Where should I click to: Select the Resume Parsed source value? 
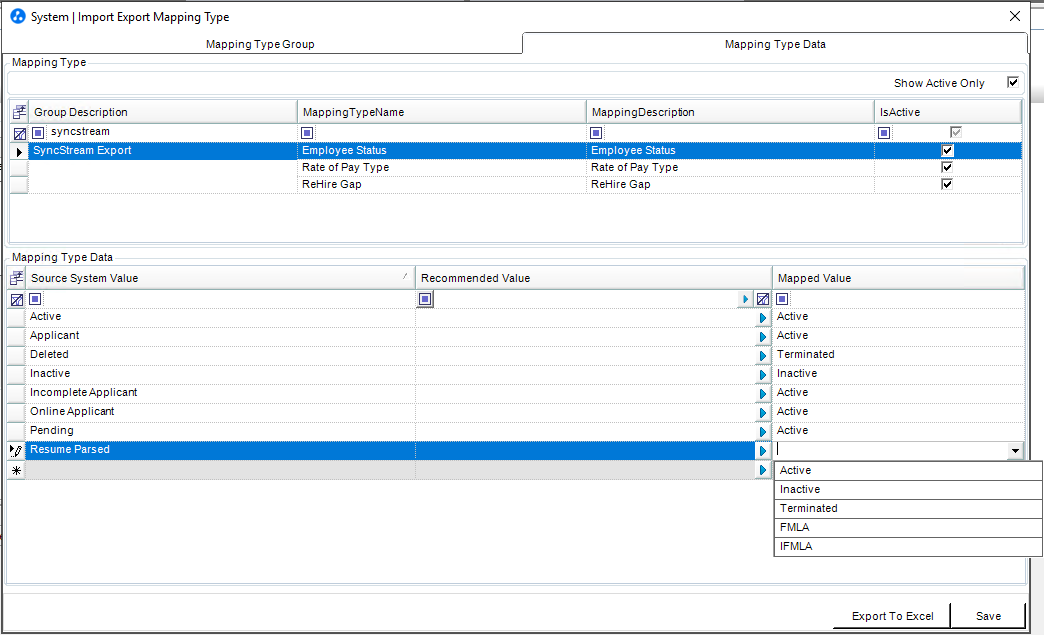pos(220,450)
